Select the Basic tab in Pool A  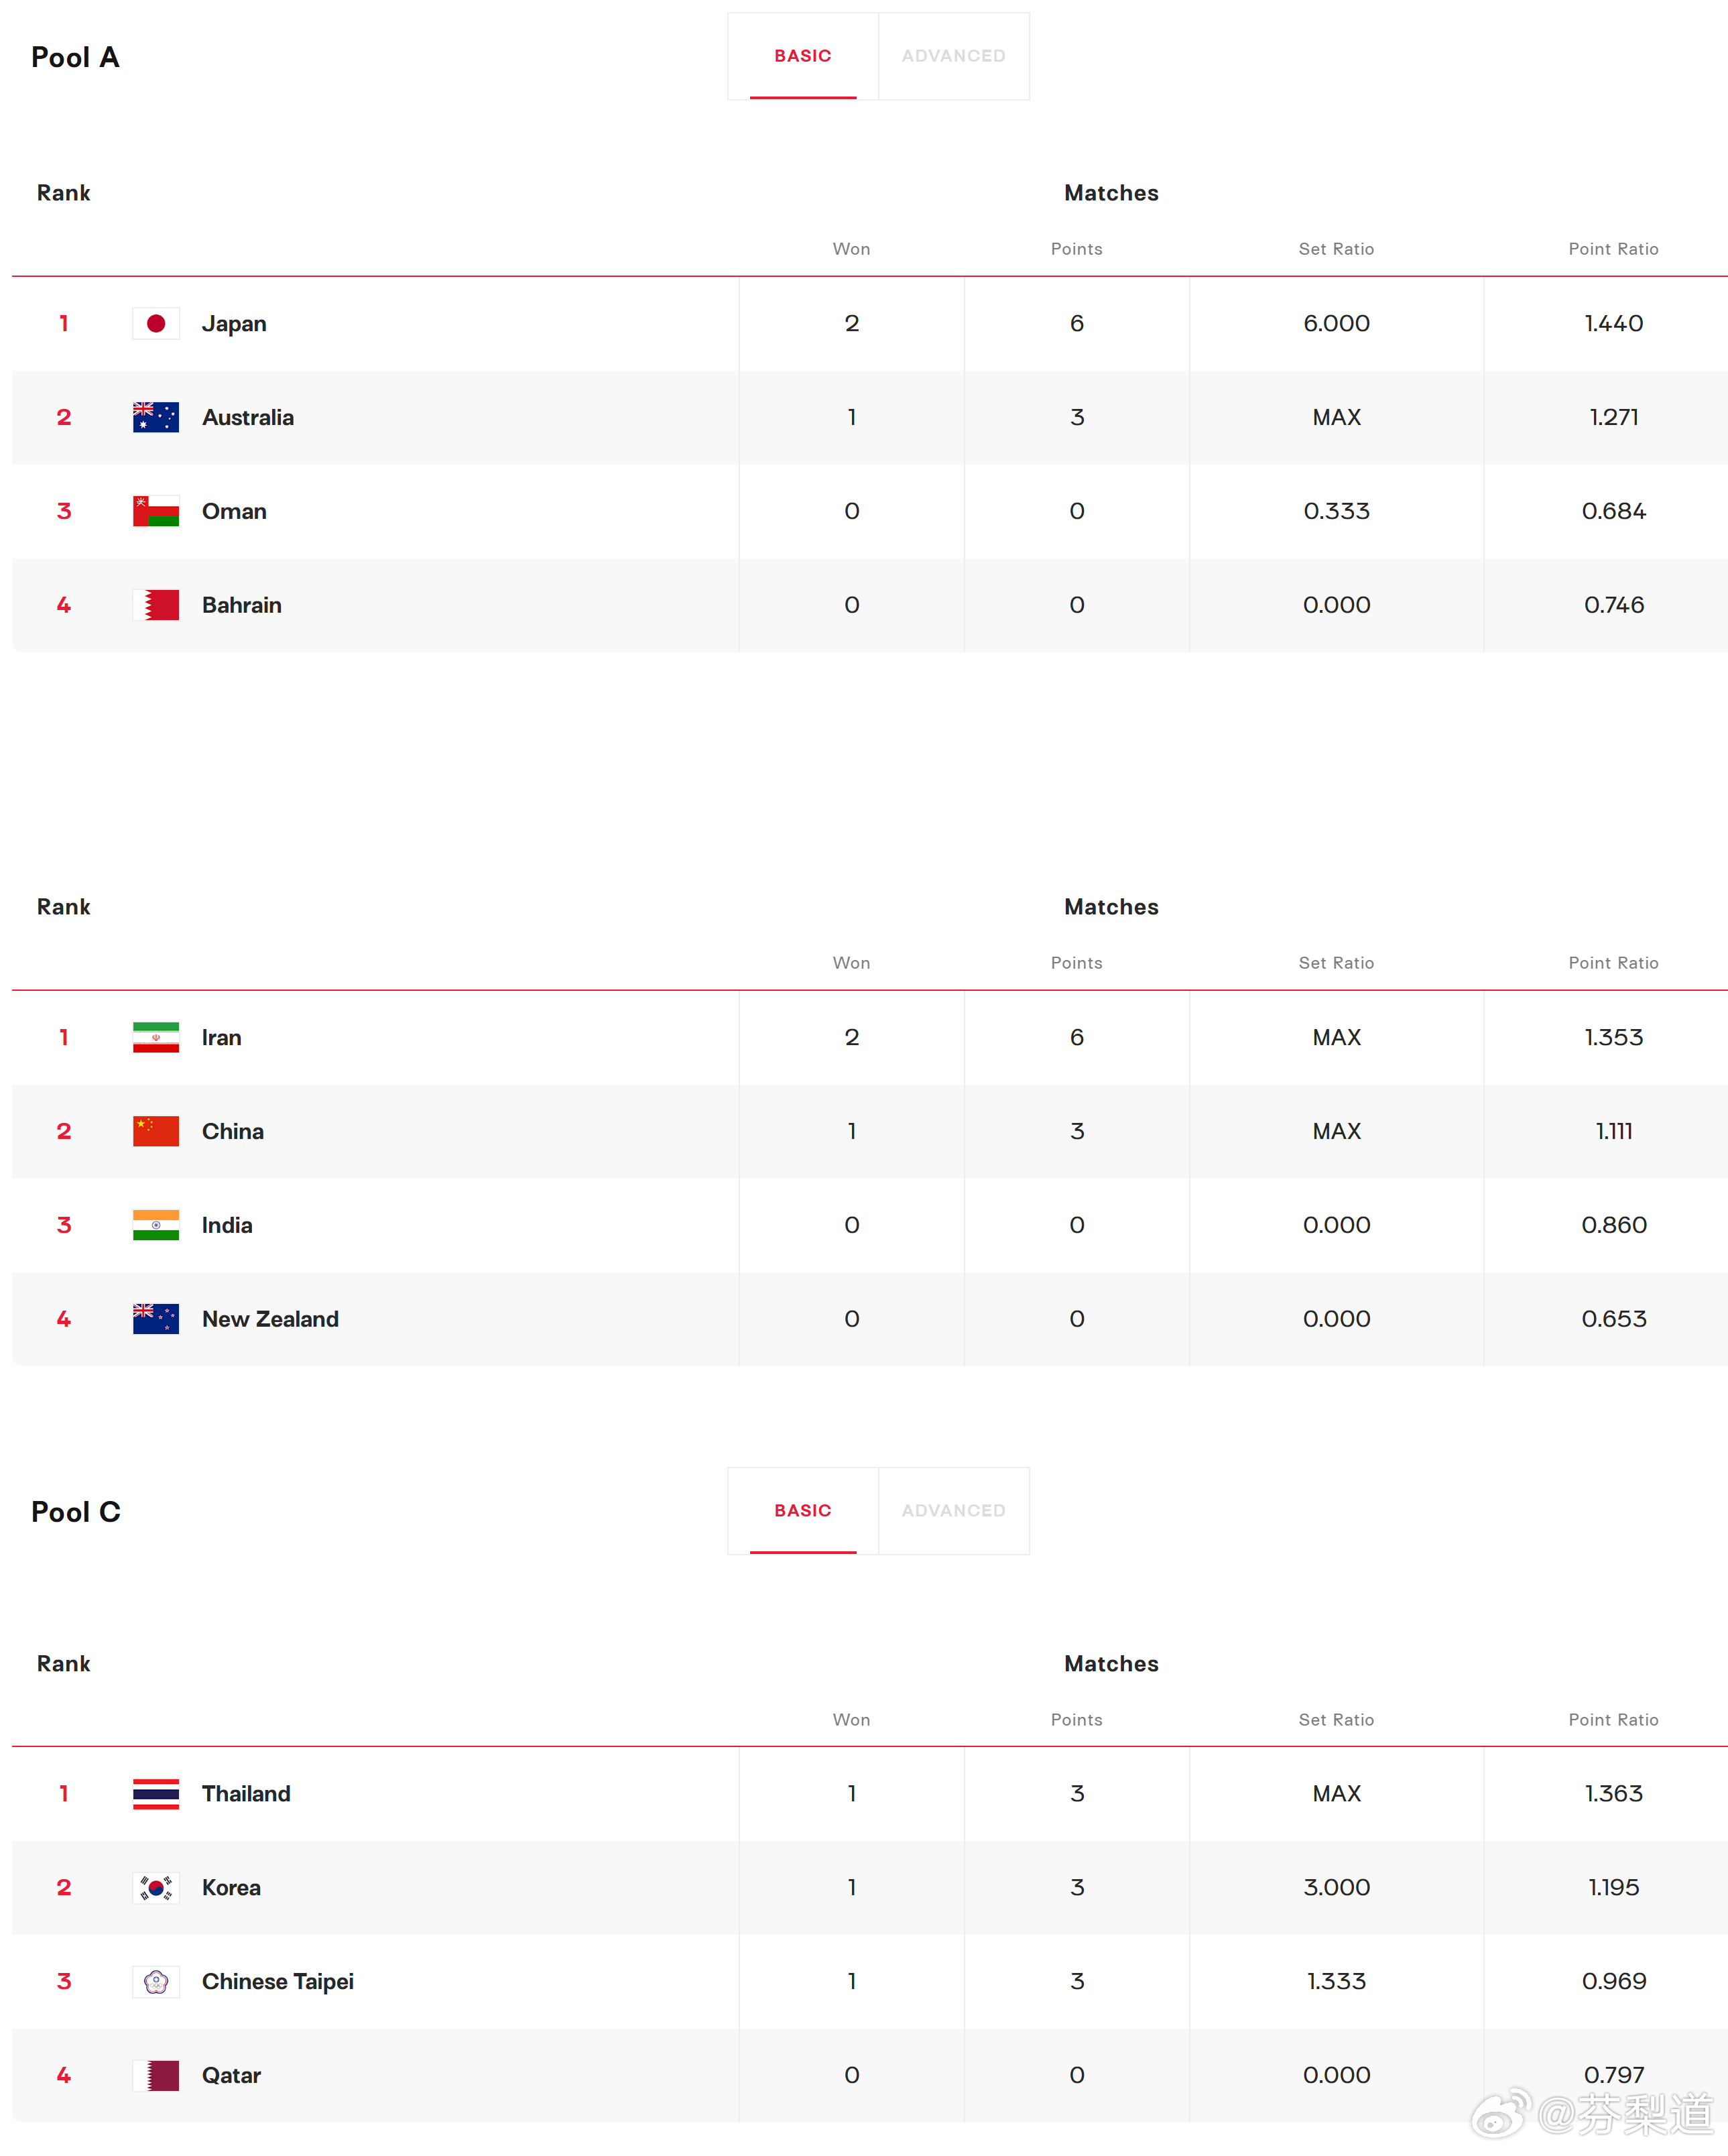[802, 56]
